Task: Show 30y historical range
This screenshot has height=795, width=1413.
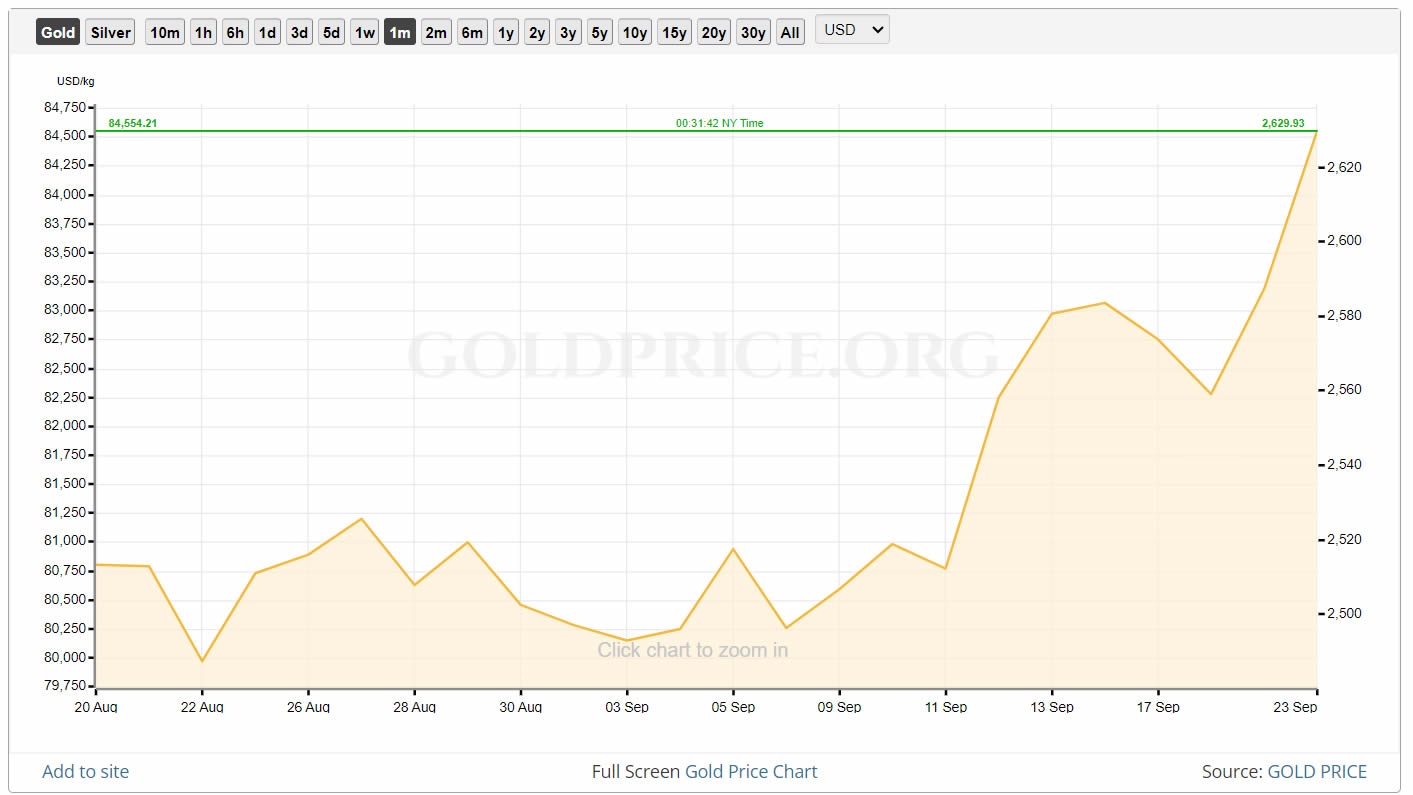Action: [753, 33]
